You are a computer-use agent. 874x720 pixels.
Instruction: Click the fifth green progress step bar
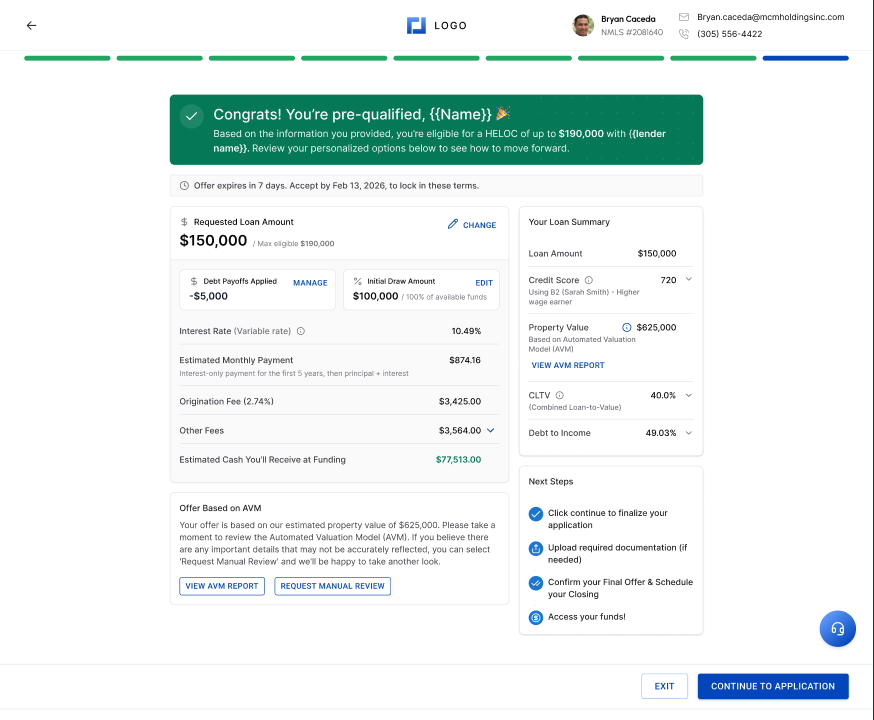pos(436,58)
